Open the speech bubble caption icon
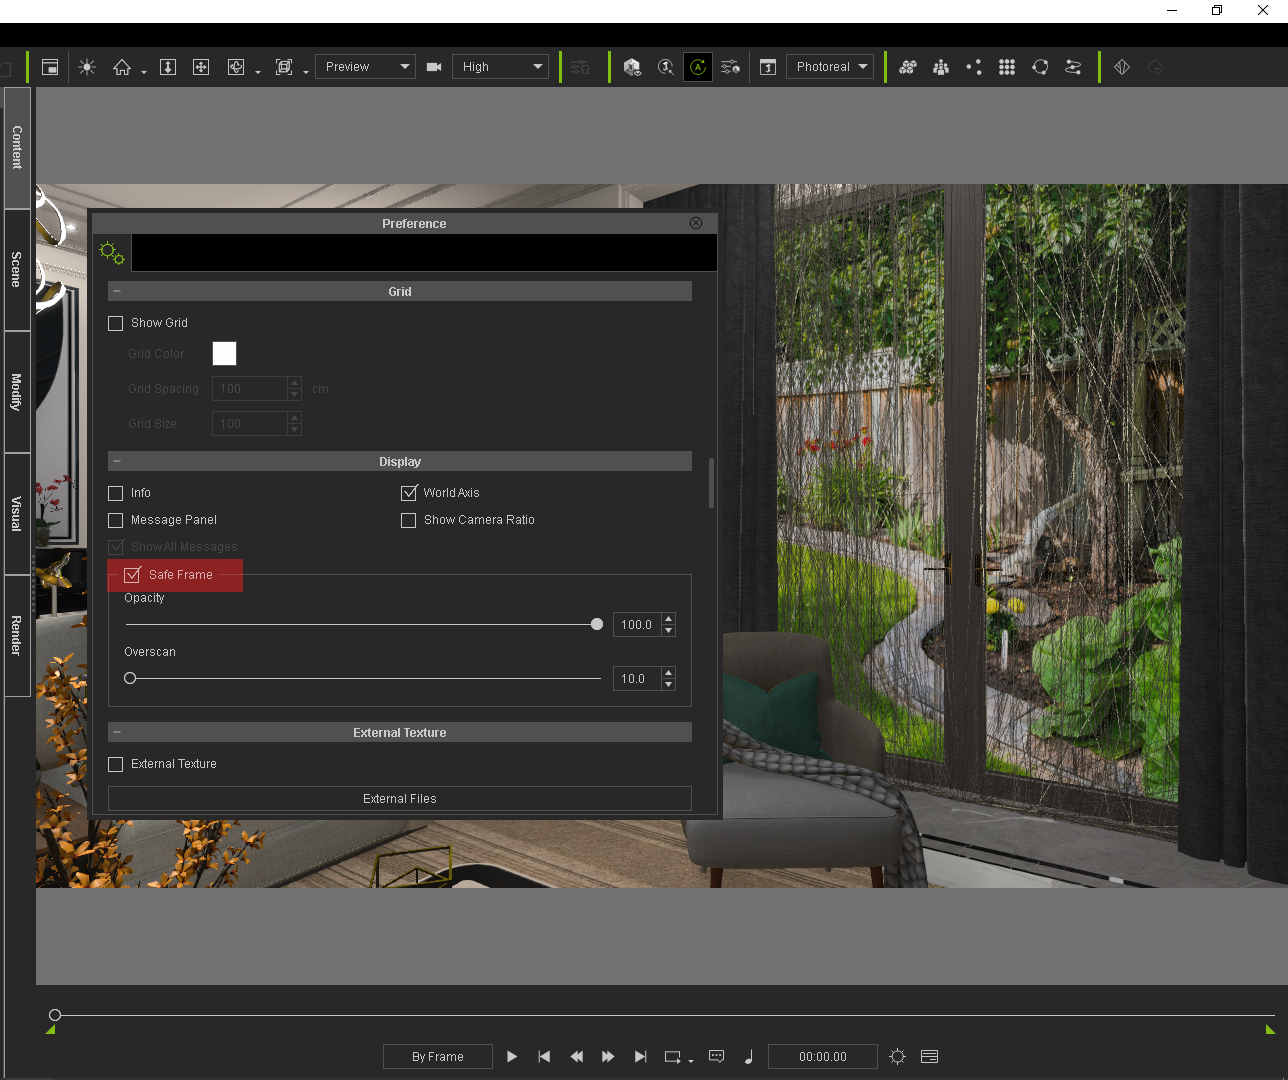Image resolution: width=1288 pixels, height=1080 pixels. pyautogui.click(x=716, y=1056)
